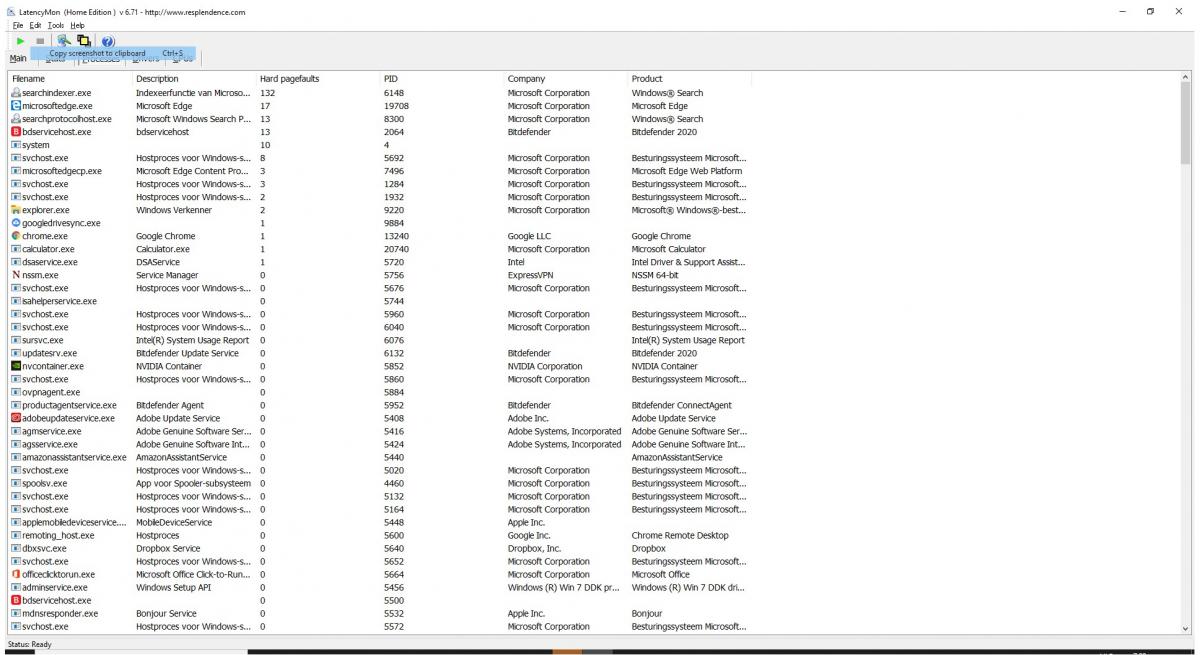The image size is (1200, 655).
Task: Click the vertical scrollbar thumb of the list
Action: (x=1186, y=124)
